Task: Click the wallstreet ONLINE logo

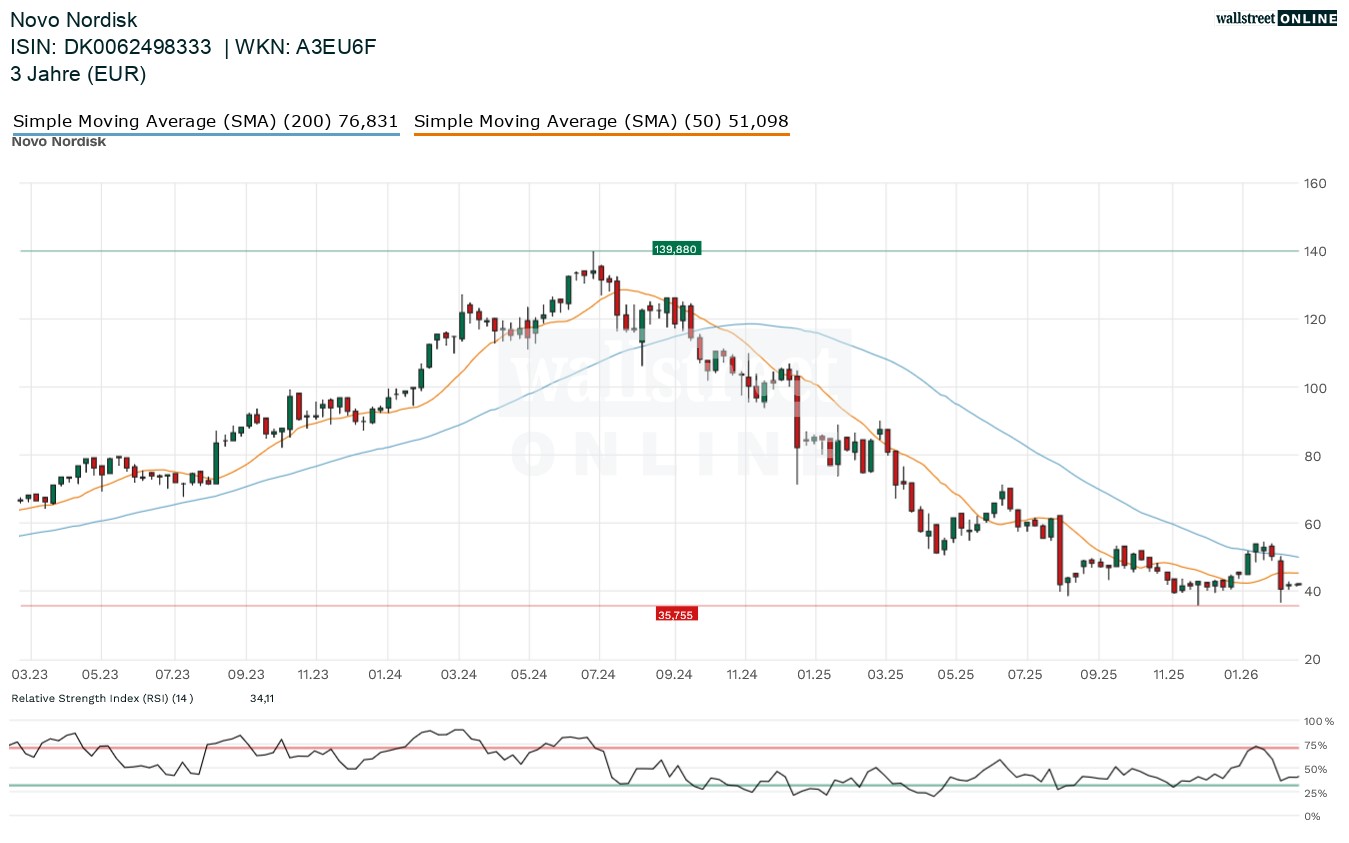Action: [1275, 18]
